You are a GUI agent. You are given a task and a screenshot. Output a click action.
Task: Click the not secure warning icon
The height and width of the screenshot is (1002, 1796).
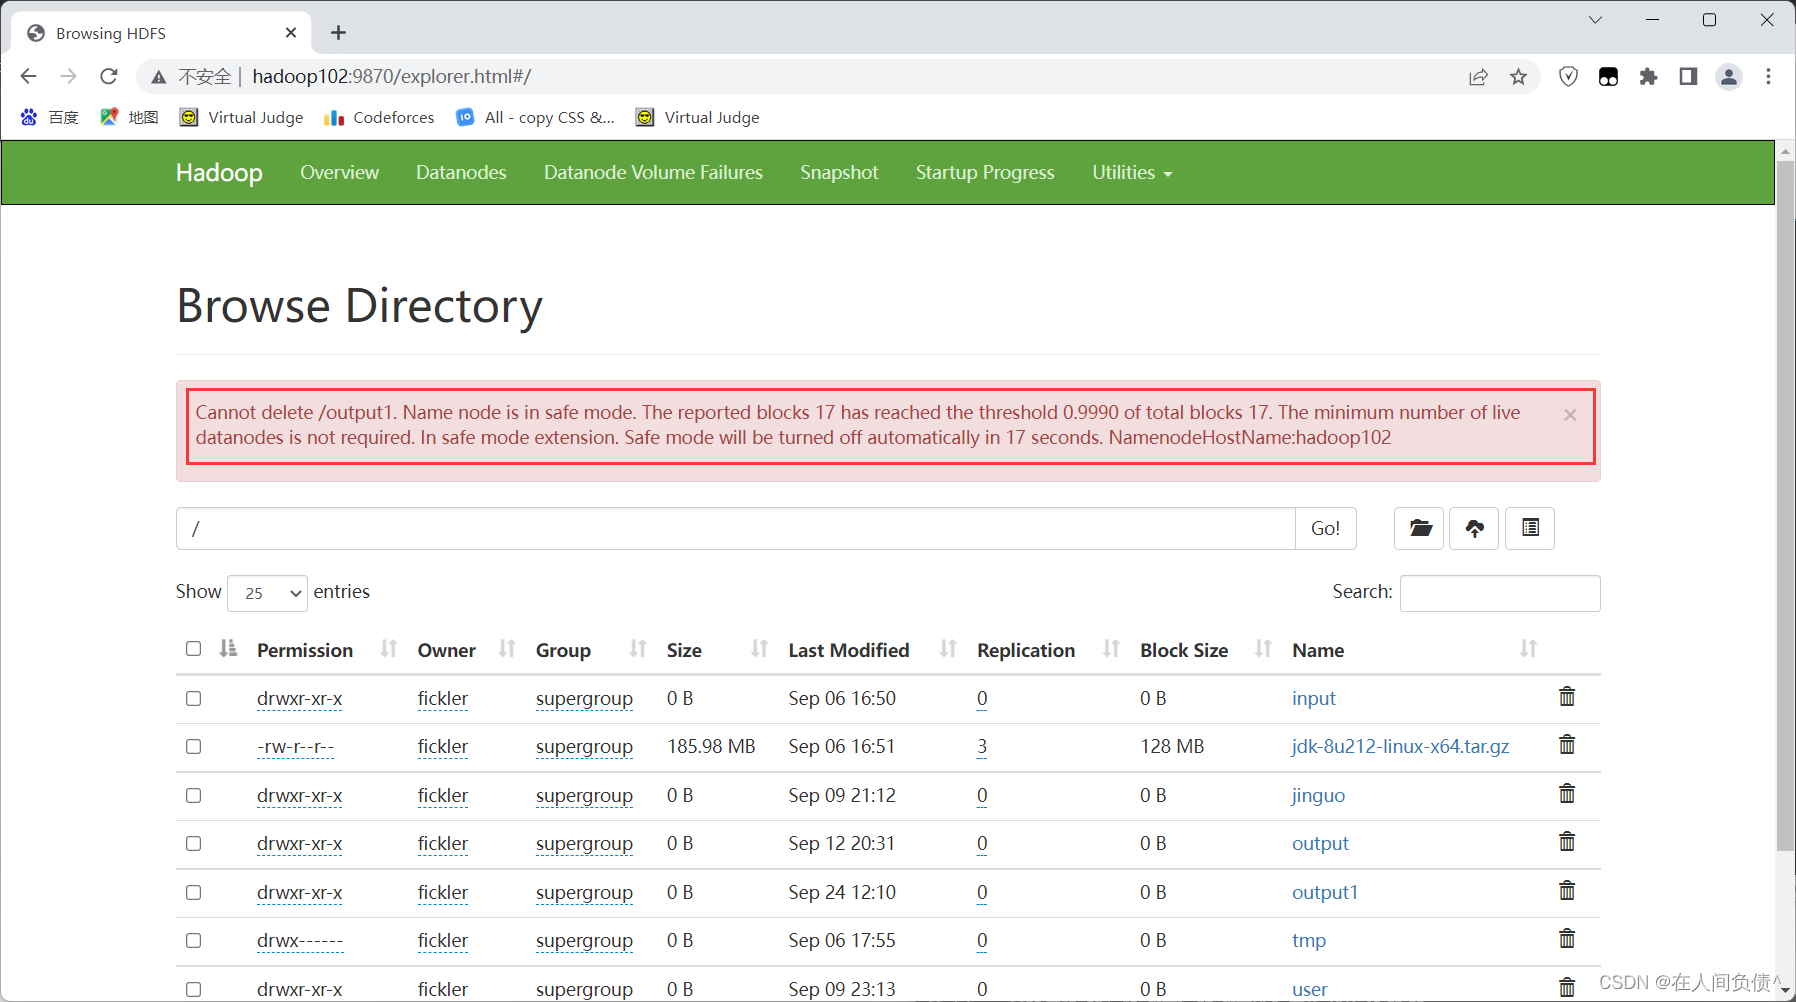tap(159, 77)
